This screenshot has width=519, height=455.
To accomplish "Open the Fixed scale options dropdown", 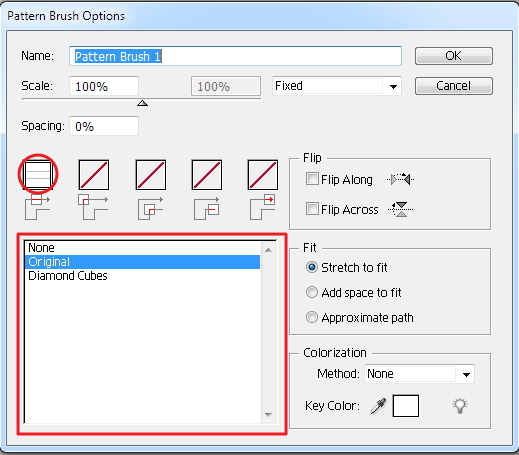I will pos(337,86).
